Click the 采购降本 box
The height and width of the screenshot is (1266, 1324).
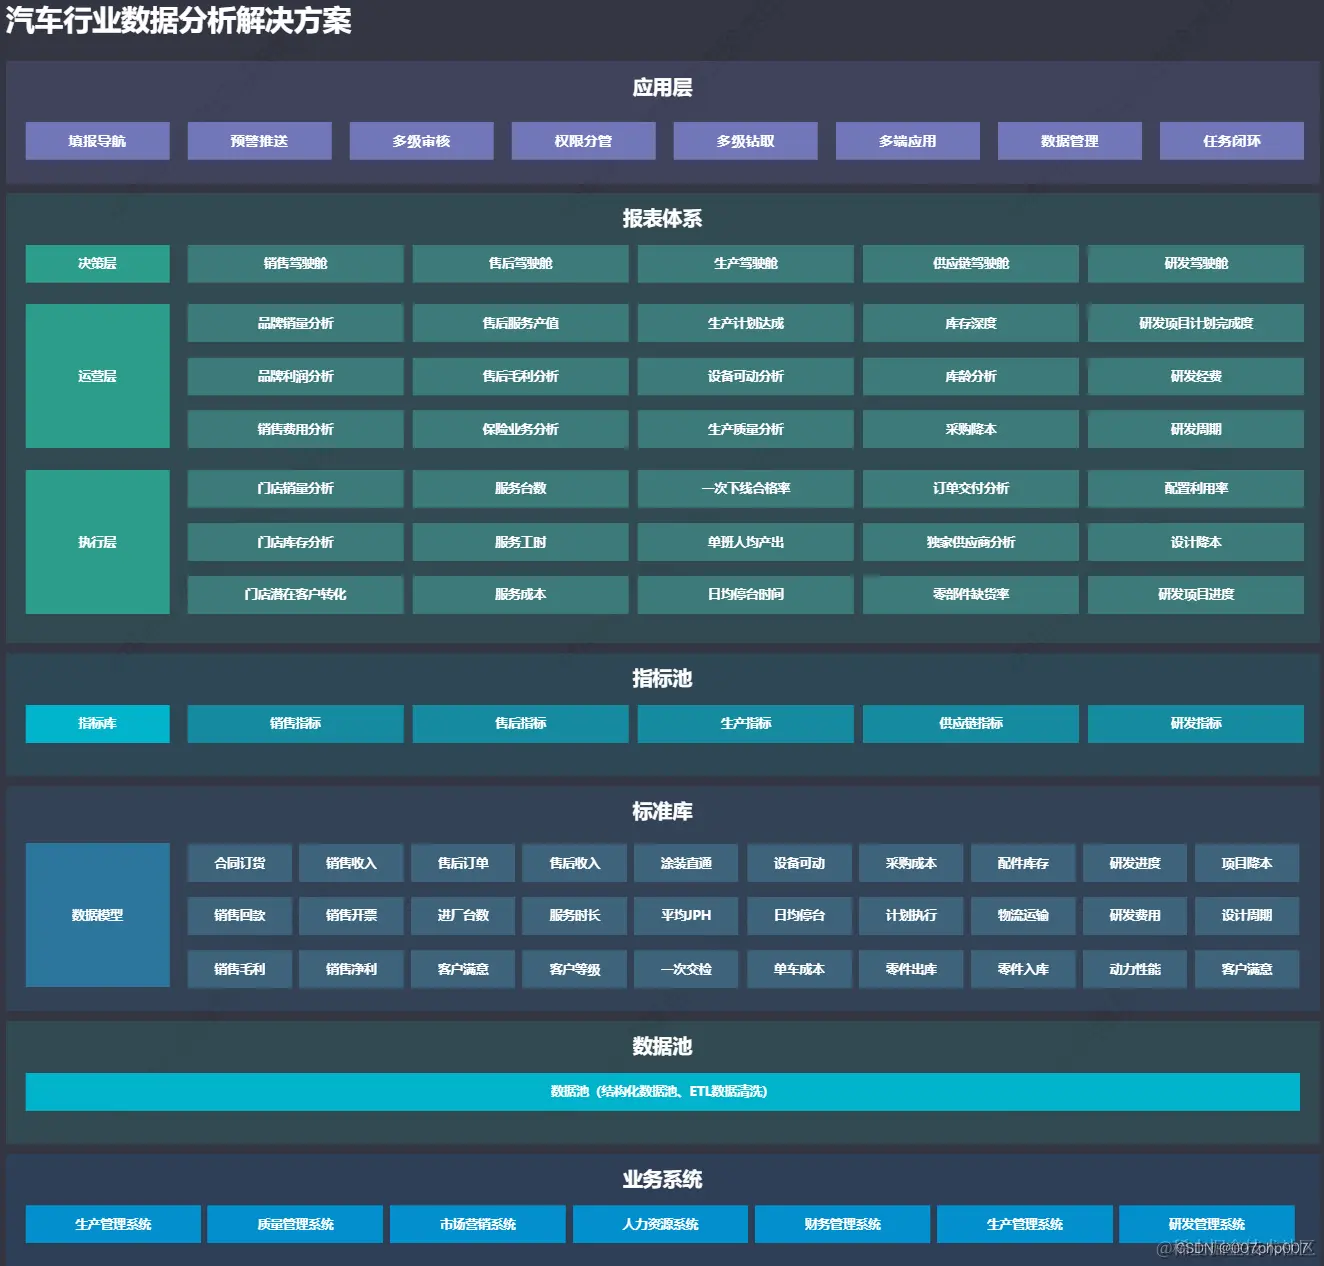tap(970, 429)
